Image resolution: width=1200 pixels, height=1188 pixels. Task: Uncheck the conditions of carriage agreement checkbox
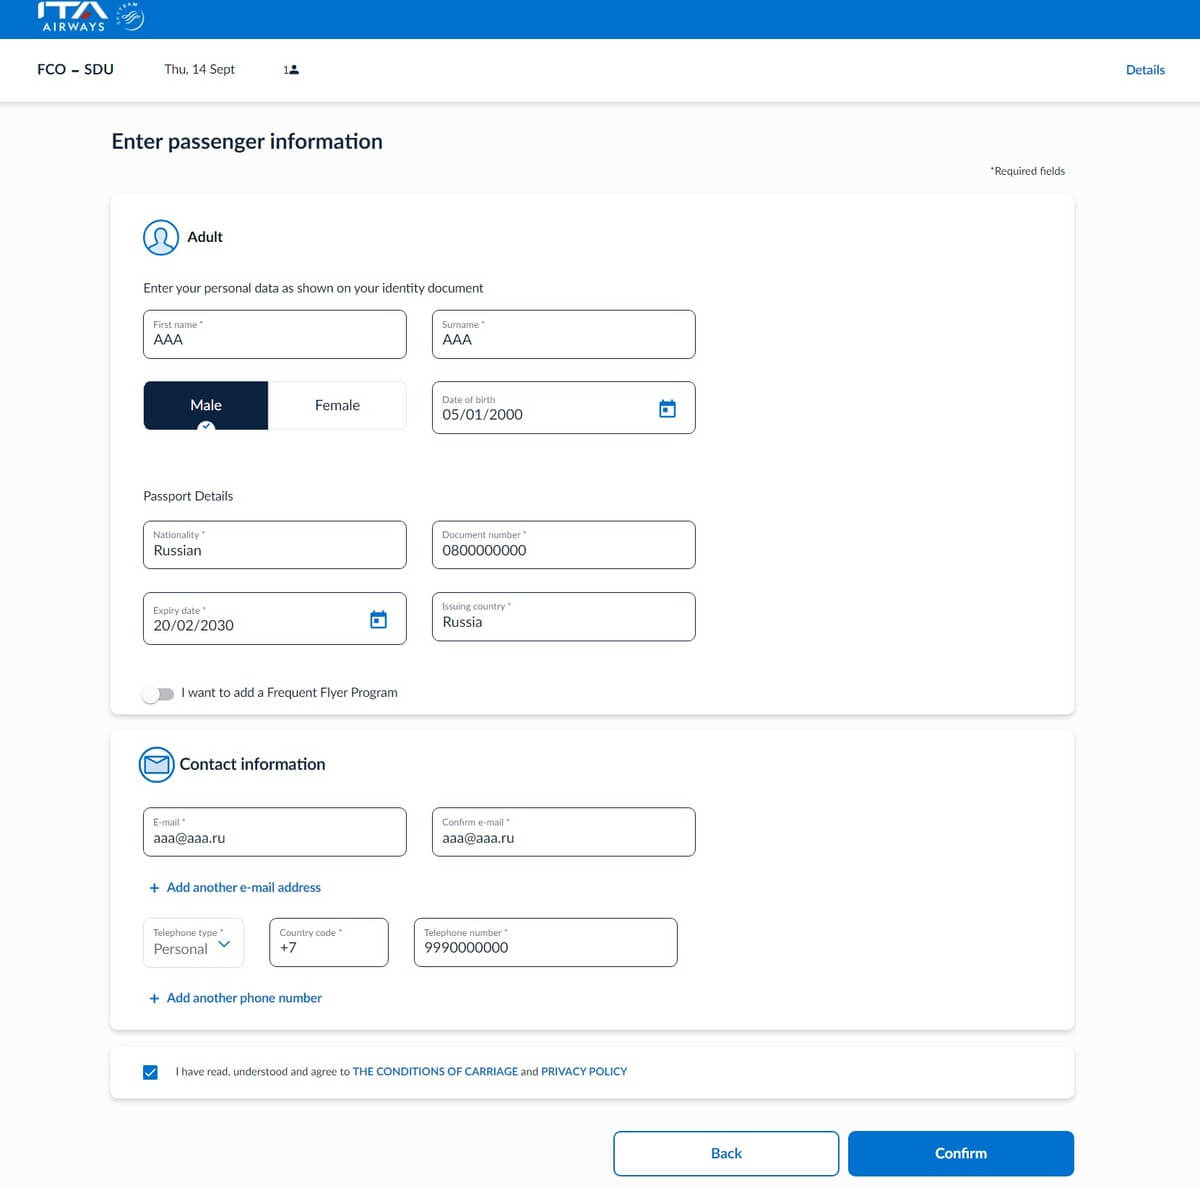click(150, 1072)
